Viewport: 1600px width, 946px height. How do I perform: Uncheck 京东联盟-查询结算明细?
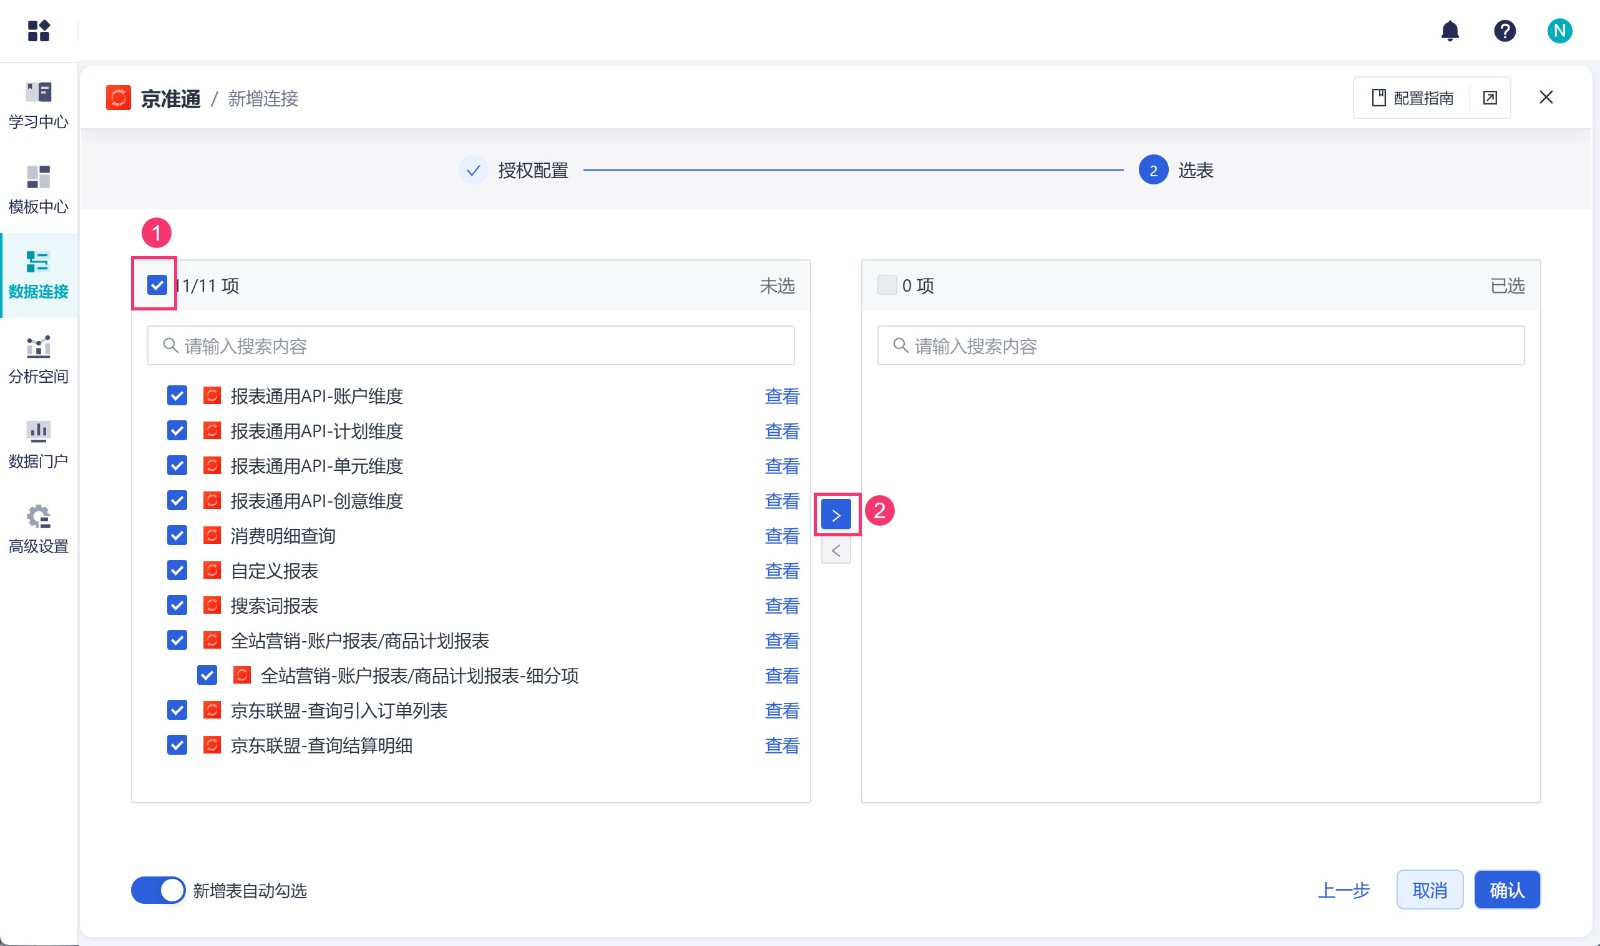177,745
